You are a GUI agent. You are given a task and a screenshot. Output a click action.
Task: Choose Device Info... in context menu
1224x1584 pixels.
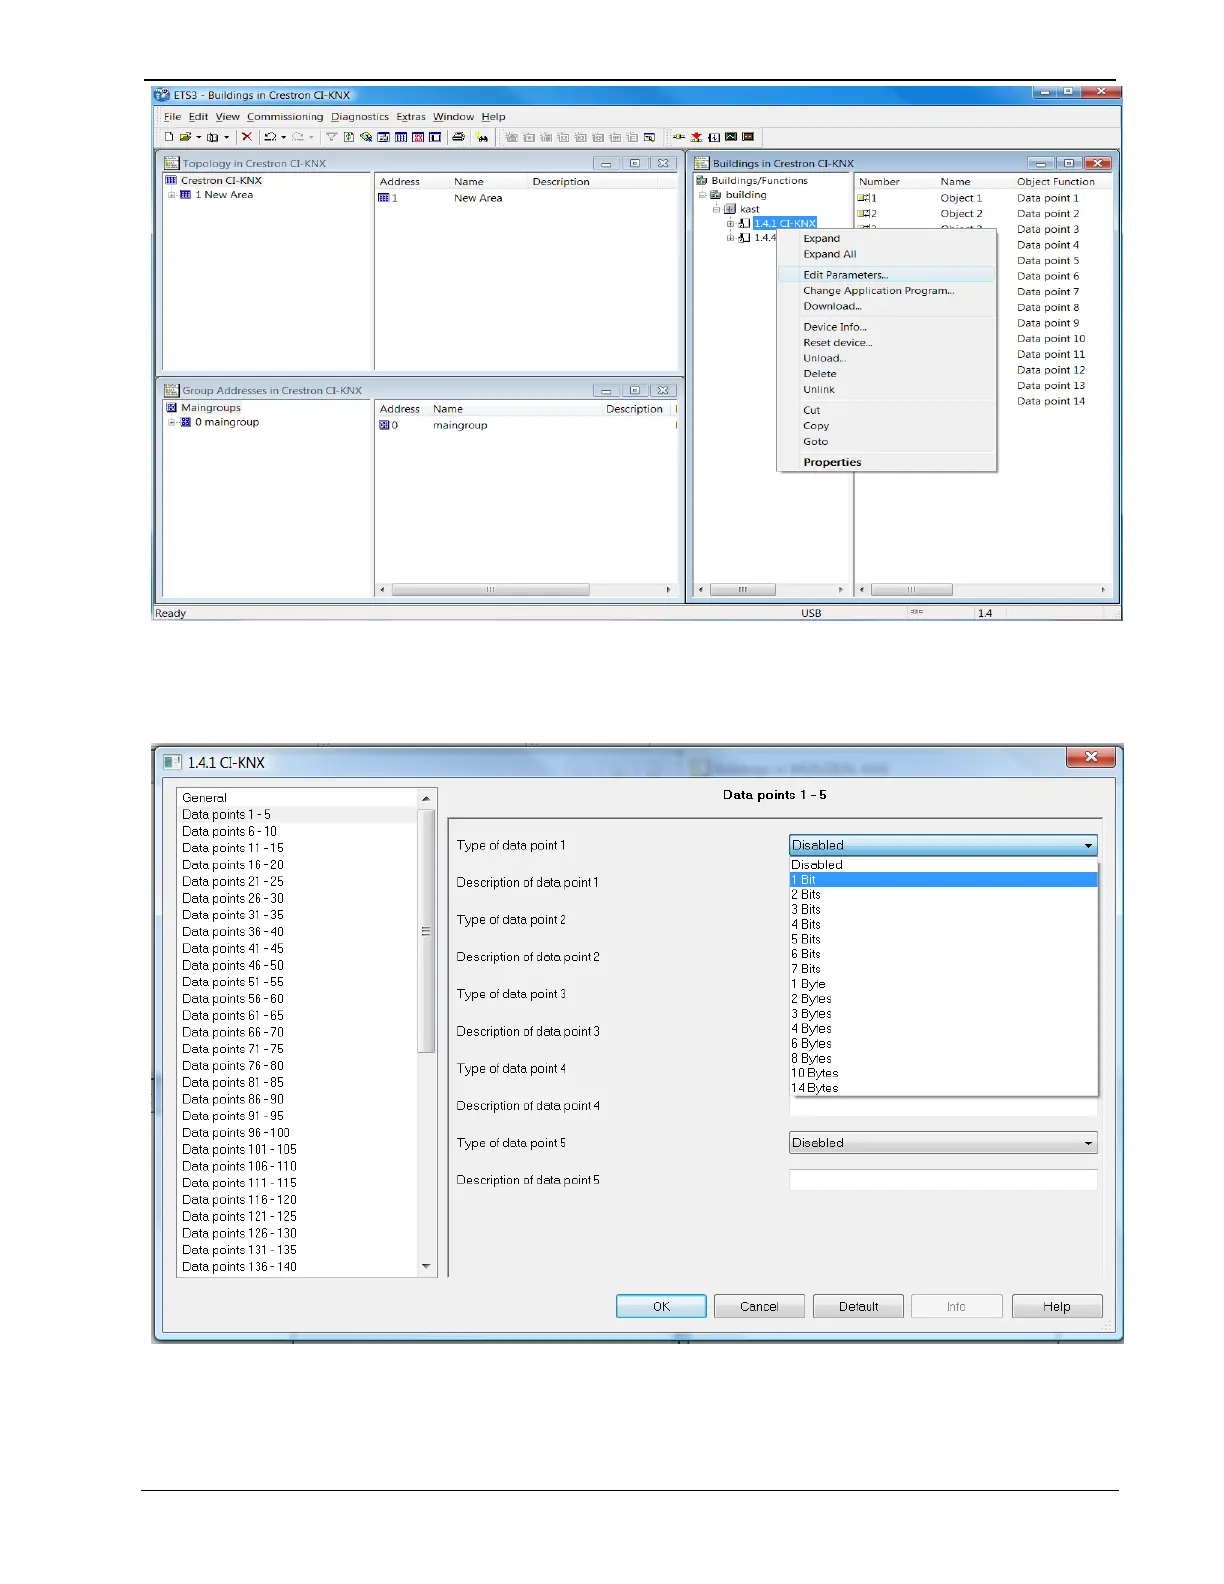886,327
